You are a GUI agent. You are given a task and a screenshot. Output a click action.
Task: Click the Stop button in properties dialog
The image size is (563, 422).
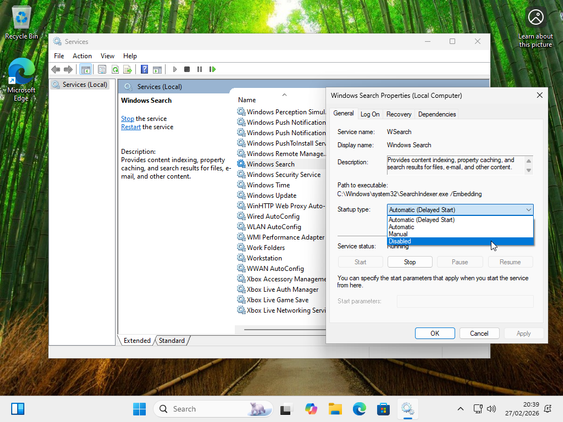[410, 262]
